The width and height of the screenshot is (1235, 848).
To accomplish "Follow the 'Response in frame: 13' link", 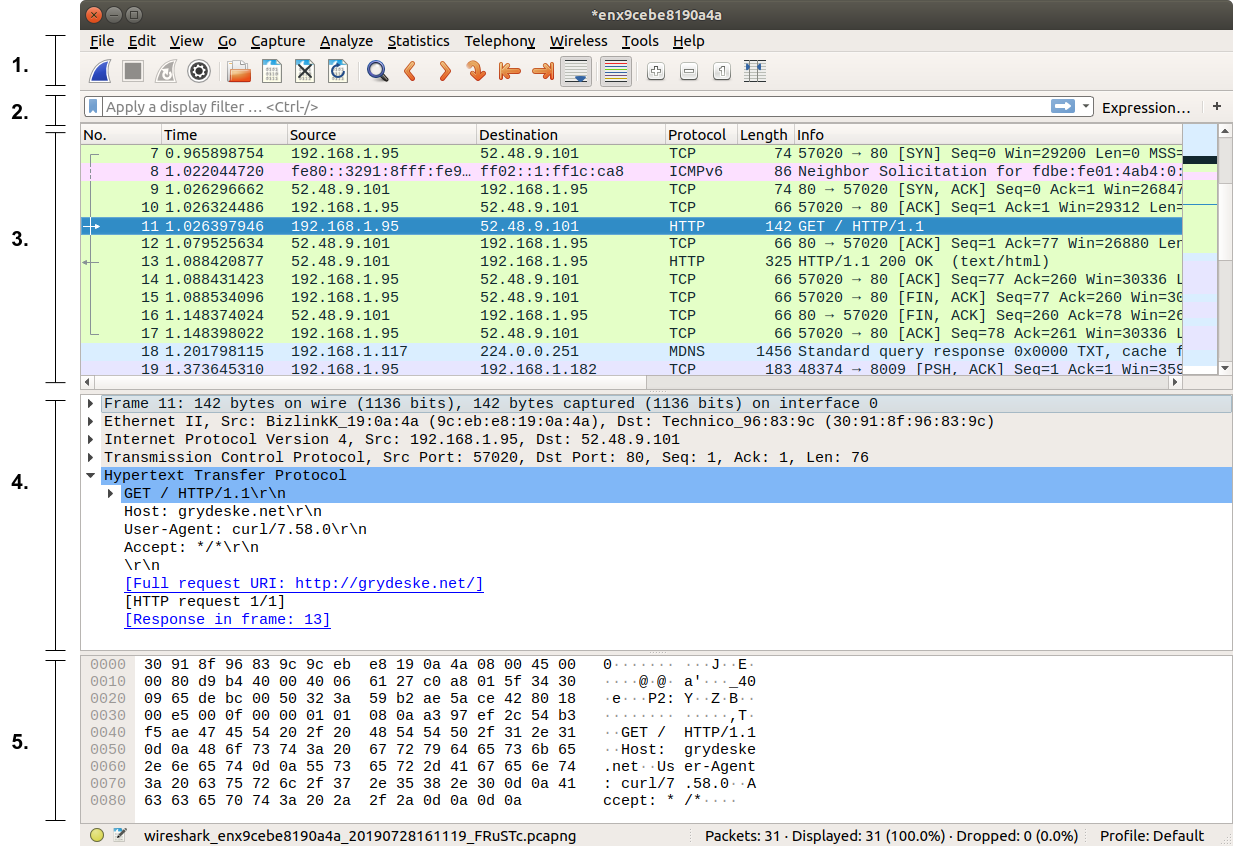I will [227, 620].
